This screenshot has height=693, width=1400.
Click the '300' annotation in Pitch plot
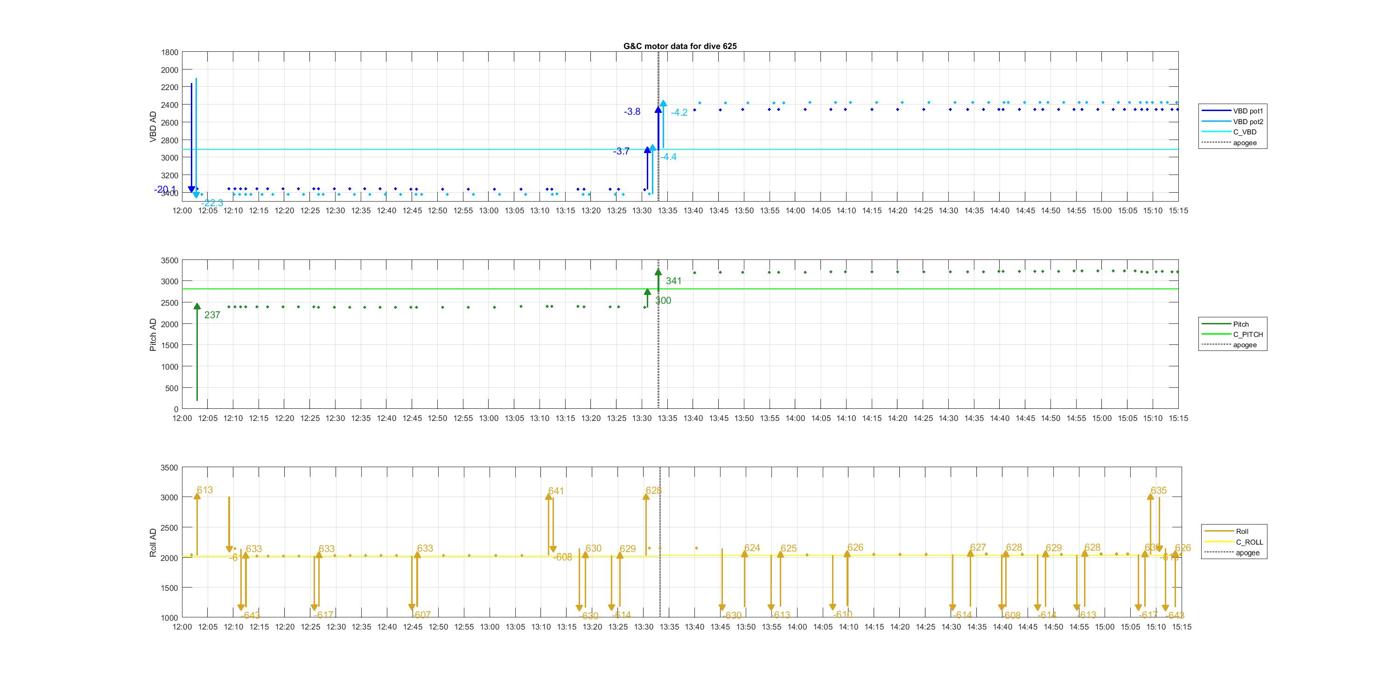click(663, 300)
